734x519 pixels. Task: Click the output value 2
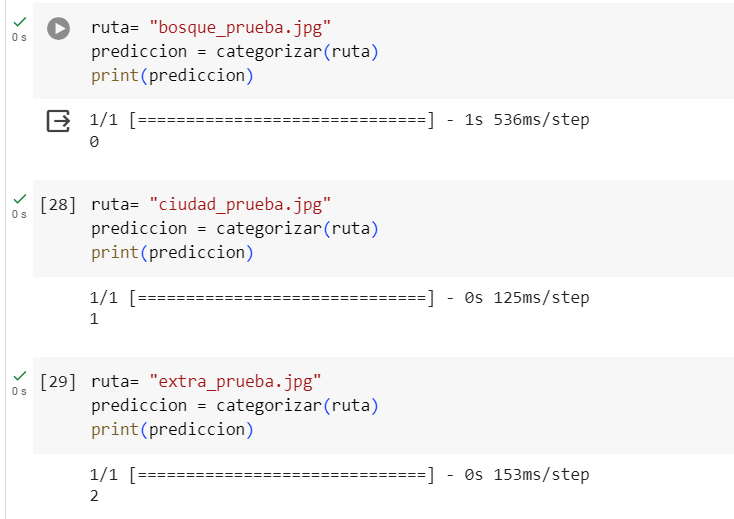(94, 496)
